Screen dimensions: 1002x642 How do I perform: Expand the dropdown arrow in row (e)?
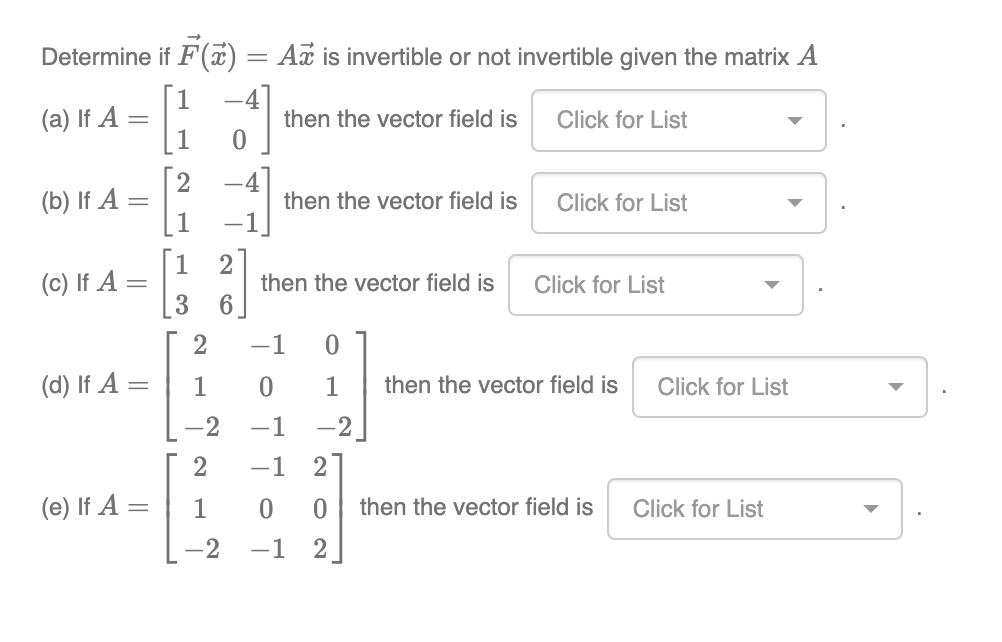click(x=870, y=509)
